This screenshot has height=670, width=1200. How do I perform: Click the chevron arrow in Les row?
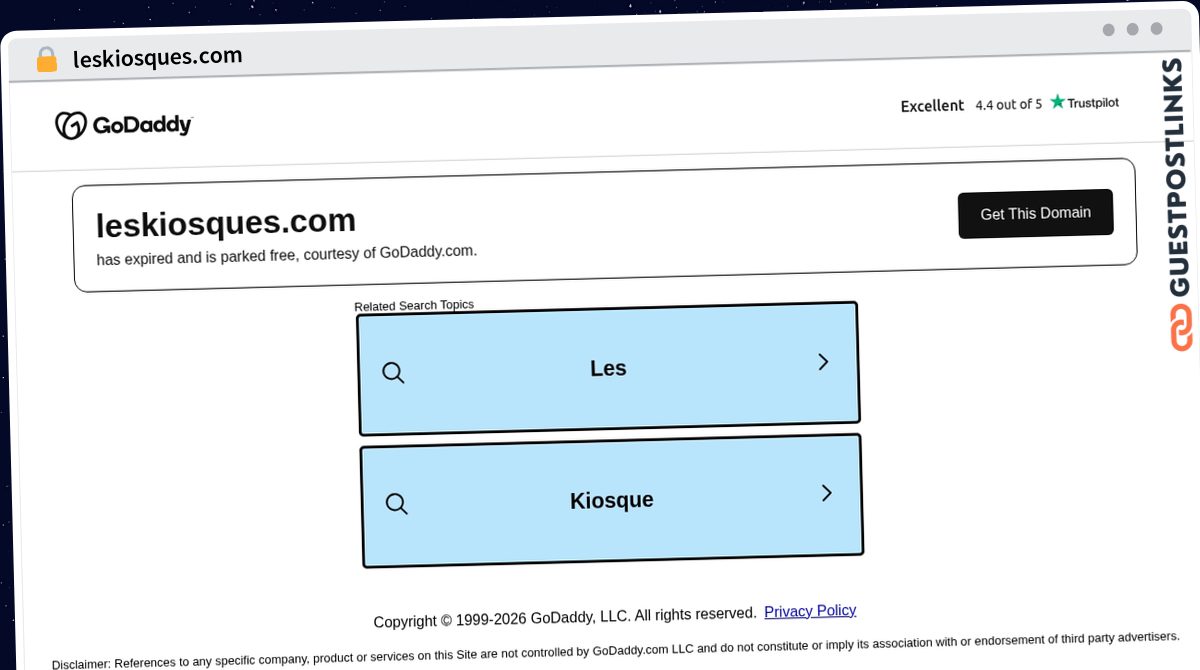coord(823,362)
